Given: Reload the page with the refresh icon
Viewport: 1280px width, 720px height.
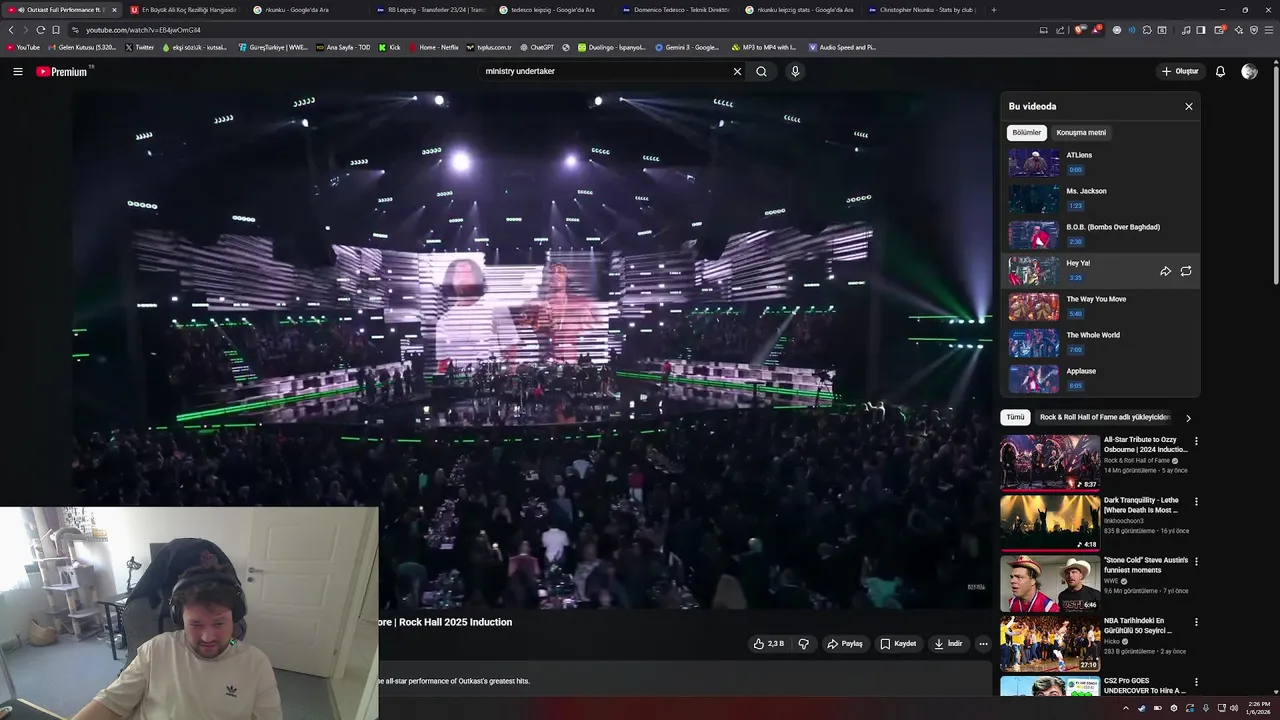Looking at the screenshot, I should [x=40, y=30].
